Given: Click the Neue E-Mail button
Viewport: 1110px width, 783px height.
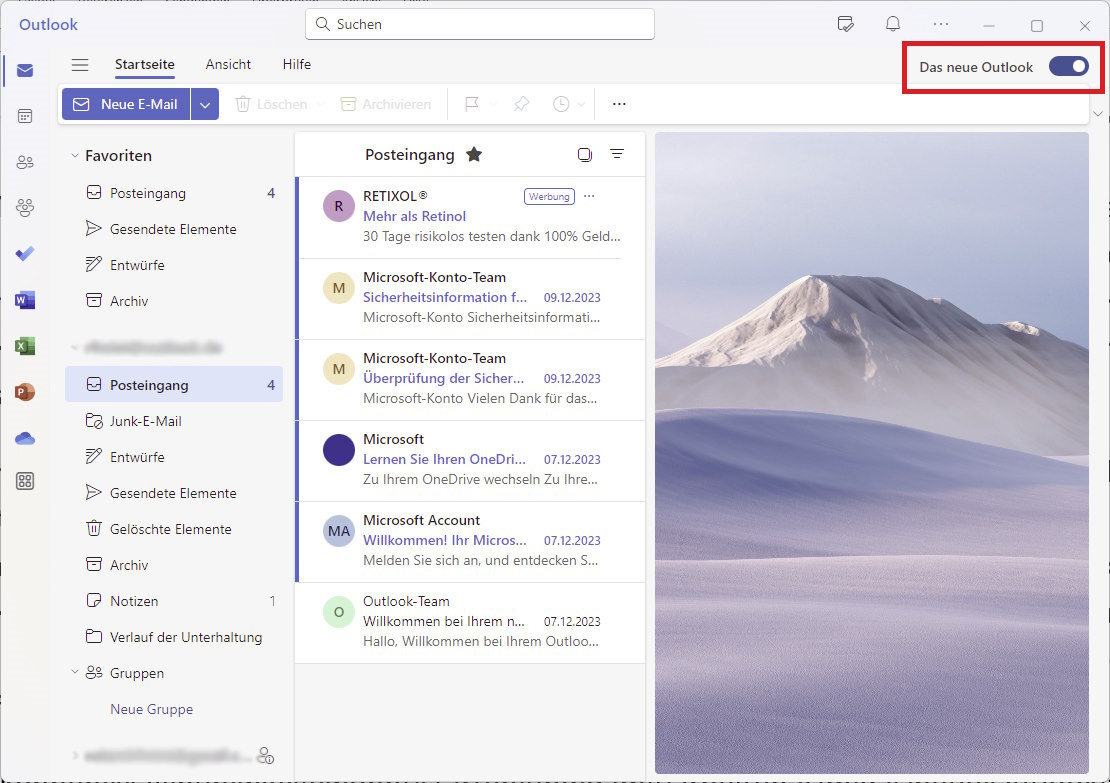Looking at the screenshot, I should pyautogui.click(x=126, y=104).
